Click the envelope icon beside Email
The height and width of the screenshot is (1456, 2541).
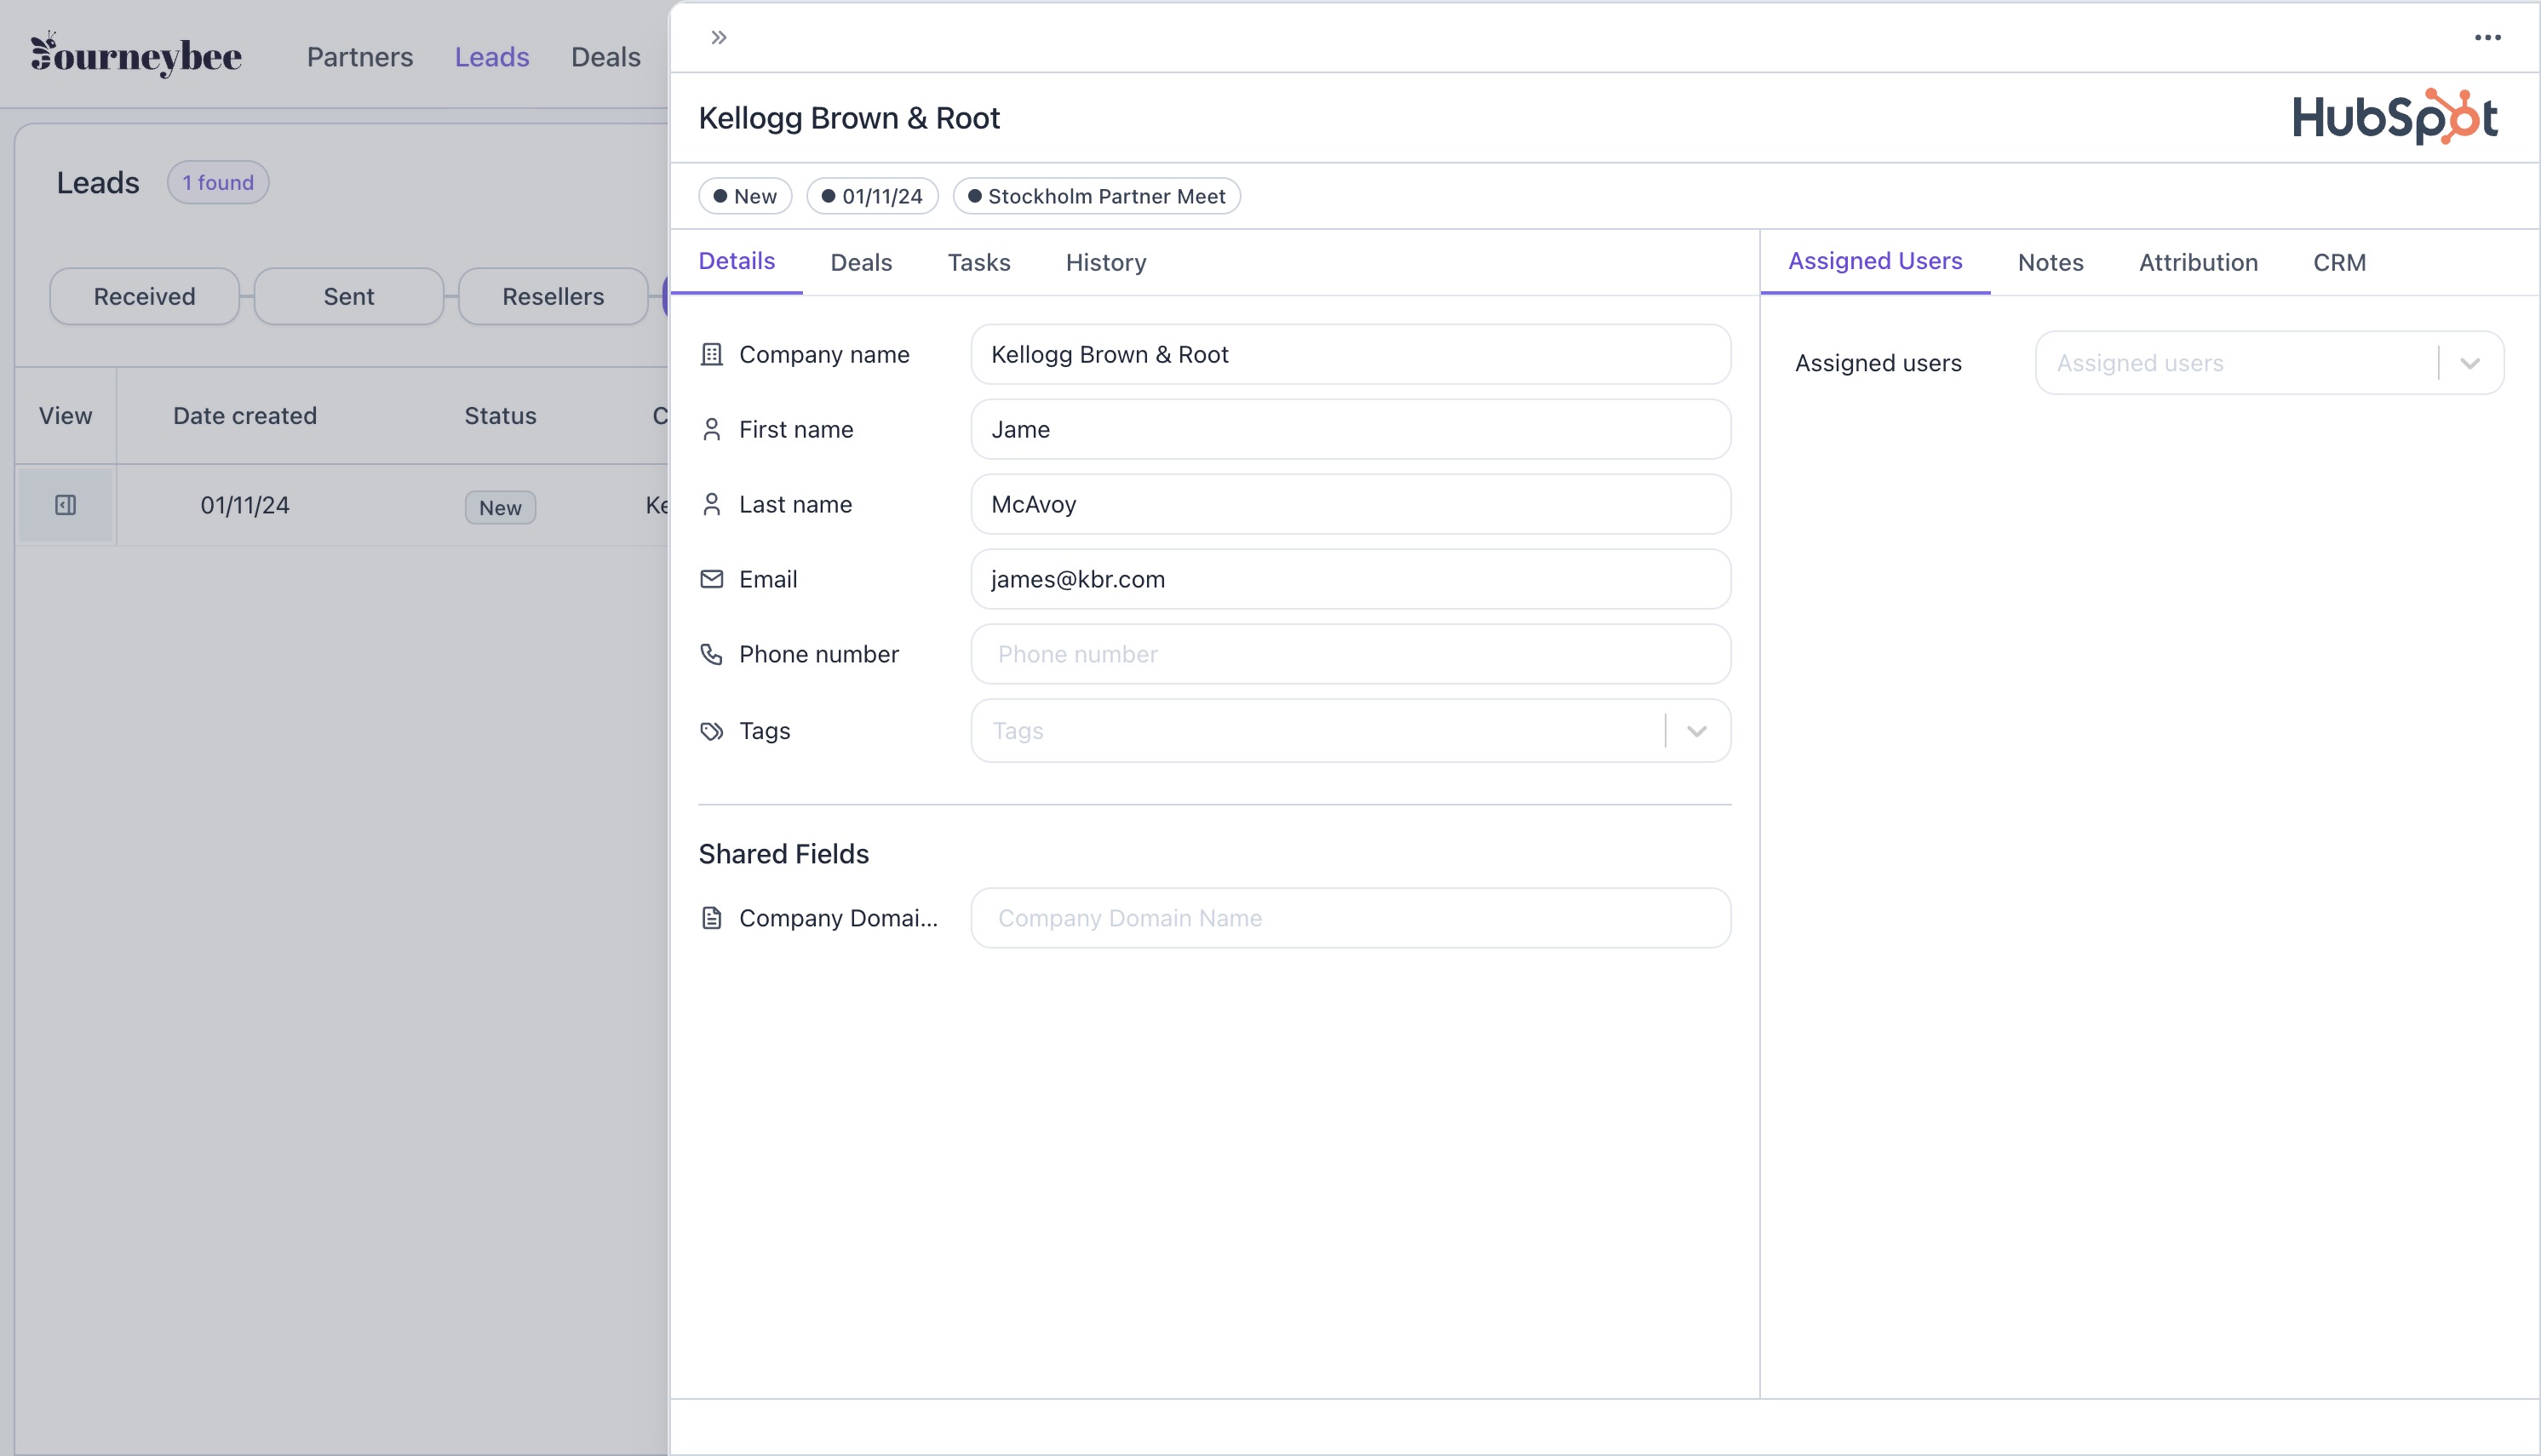711,580
